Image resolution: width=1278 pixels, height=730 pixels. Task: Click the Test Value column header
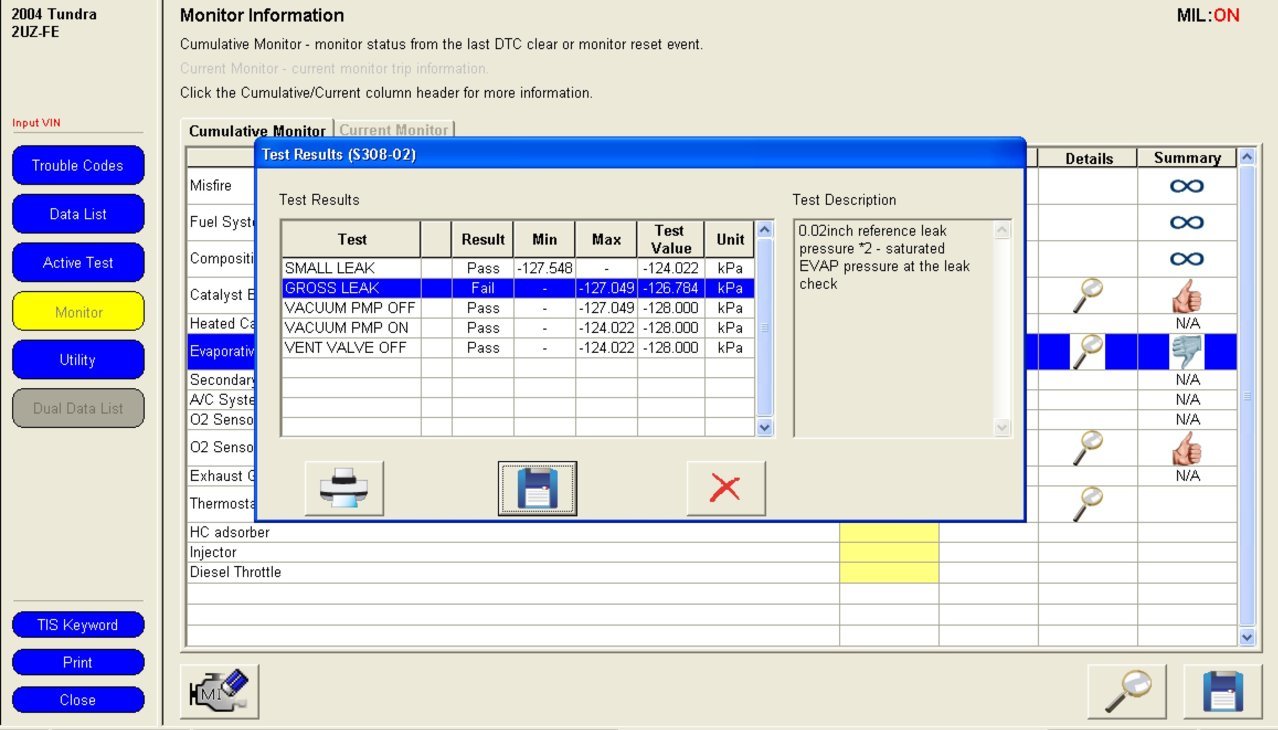point(670,239)
